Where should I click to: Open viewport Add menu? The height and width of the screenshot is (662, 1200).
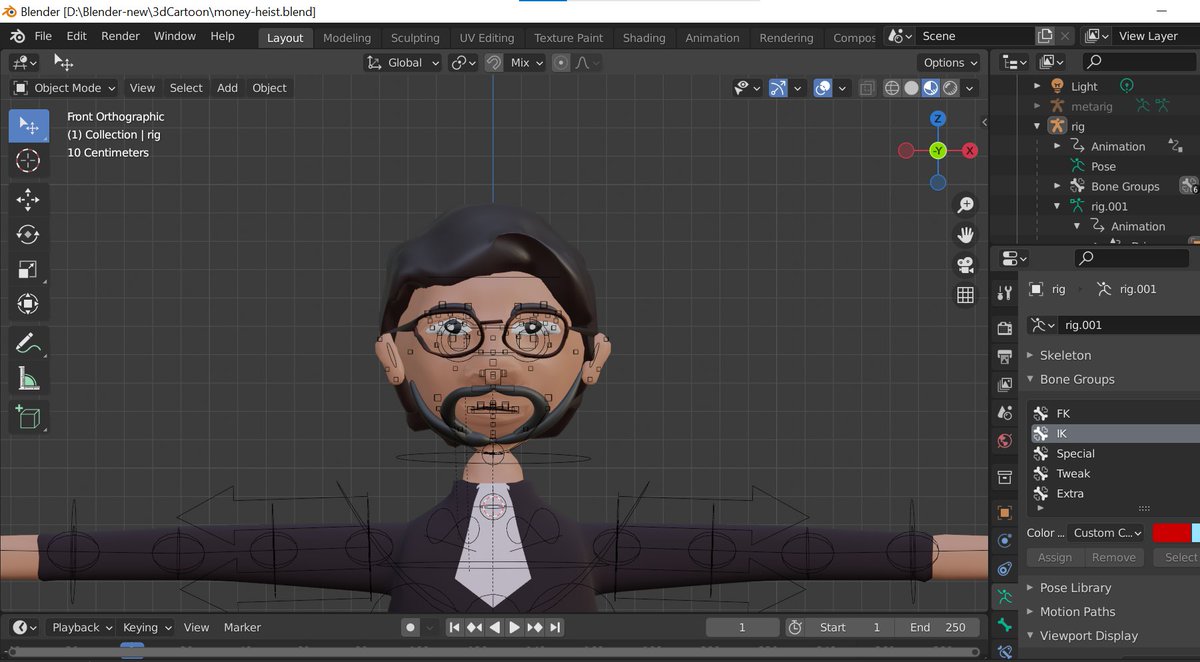(x=228, y=88)
